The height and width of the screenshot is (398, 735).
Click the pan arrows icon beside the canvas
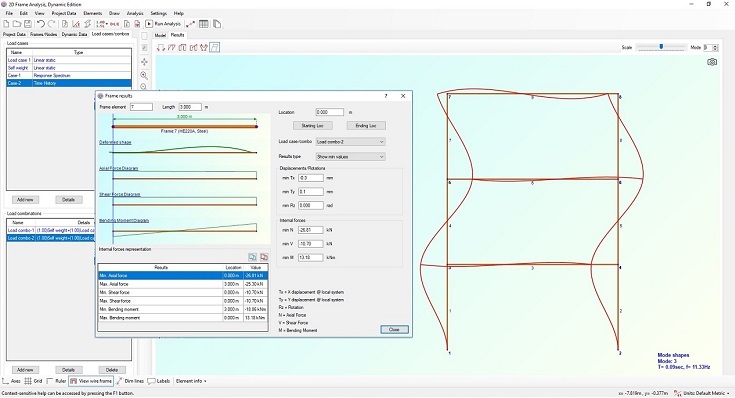point(144,62)
